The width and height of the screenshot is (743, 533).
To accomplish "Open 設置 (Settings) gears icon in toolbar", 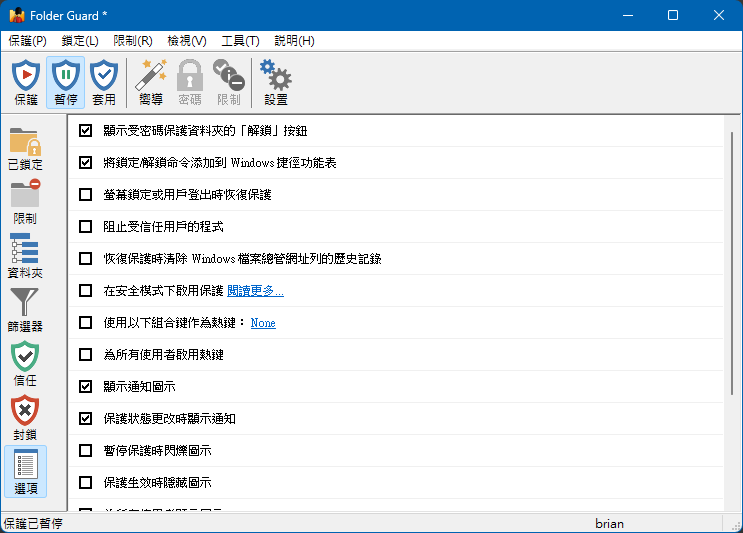I will tap(275, 82).
